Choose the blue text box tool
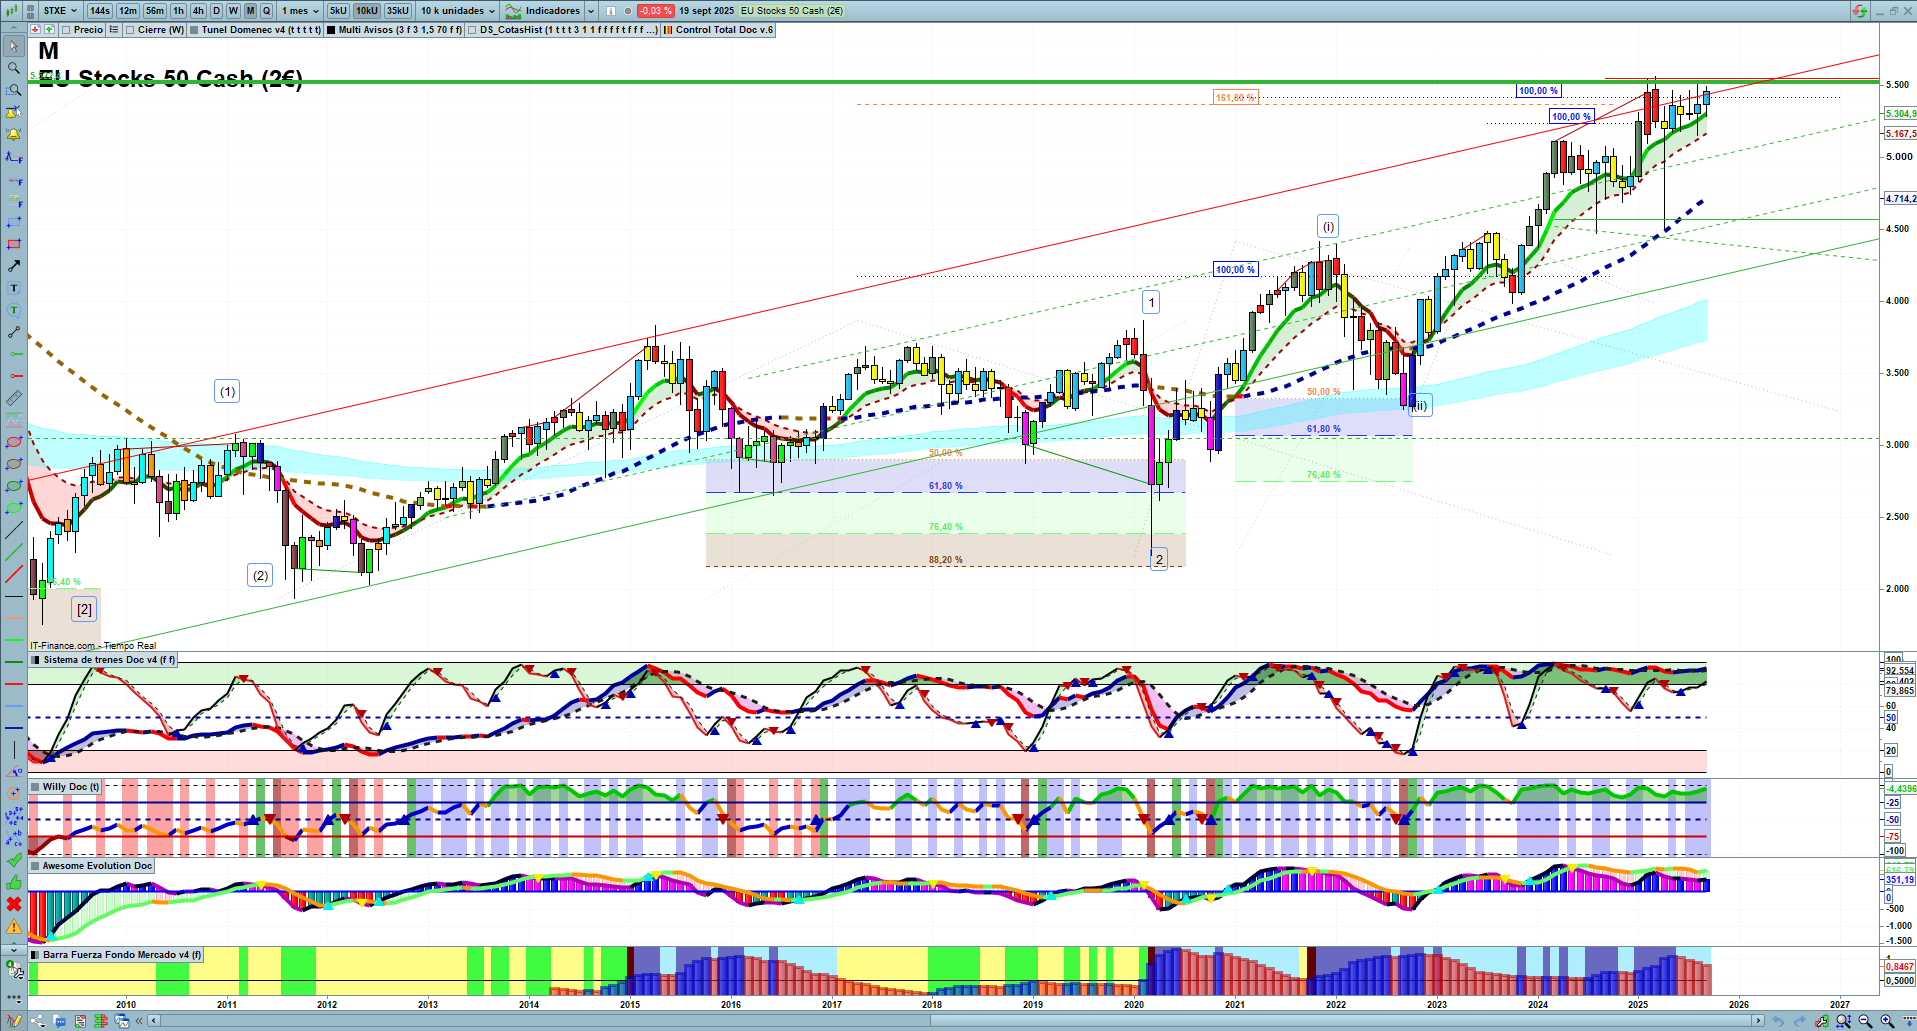1917x1031 pixels. click(x=14, y=288)
